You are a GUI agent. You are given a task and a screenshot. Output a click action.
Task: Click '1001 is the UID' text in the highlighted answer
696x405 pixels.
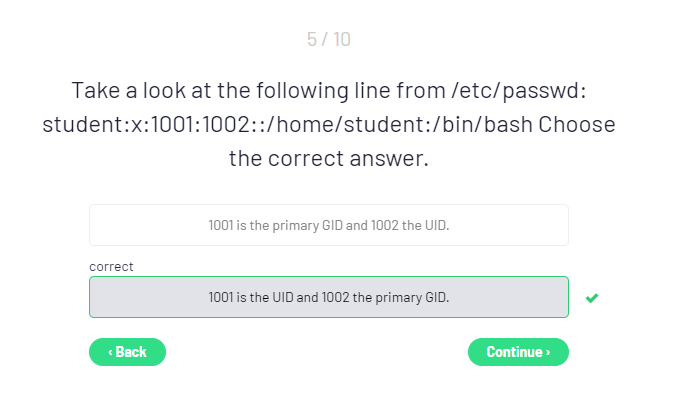251,297
